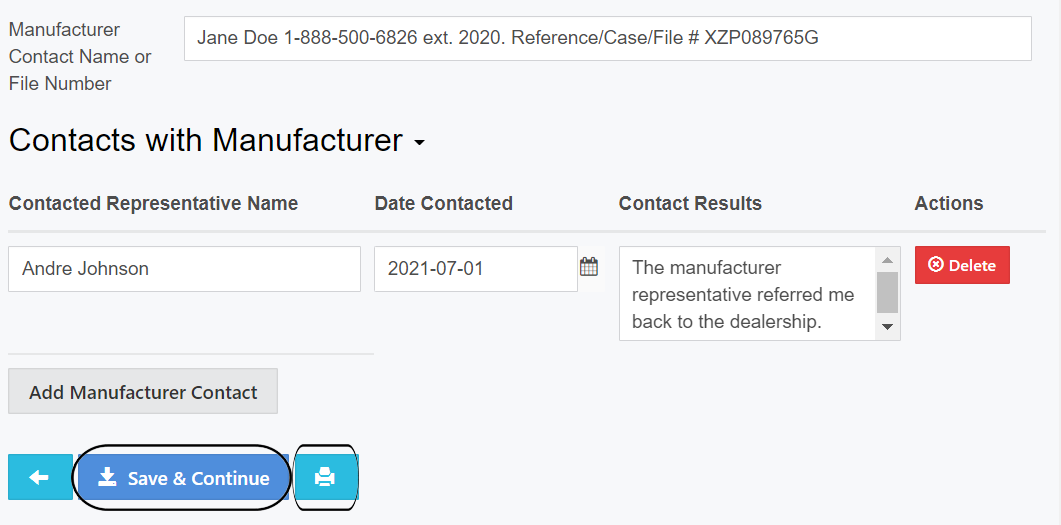Go back using the left arrow button
The image size is (1061, 525).
(40, 478)
